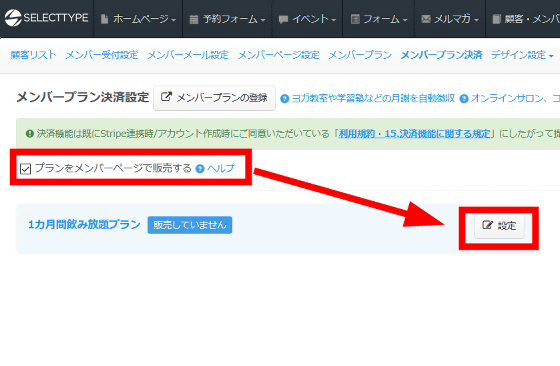This screenshot has height=366, width=560.
Task: Open the フォーム dropdown menu
Action: tap(379, 19)
